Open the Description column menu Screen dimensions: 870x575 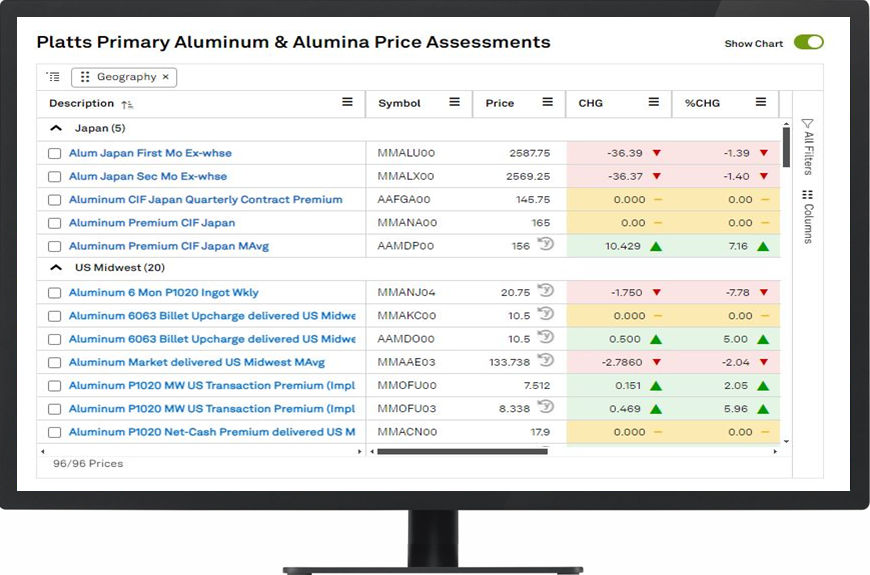[x=347, y=102]
